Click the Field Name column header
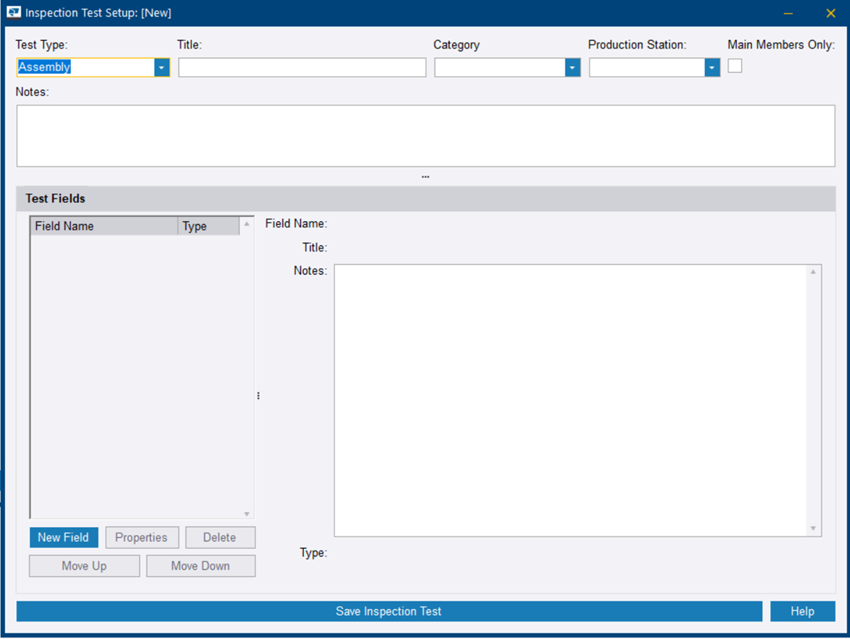This screenshot has height=639, width=850. [104, 226]
